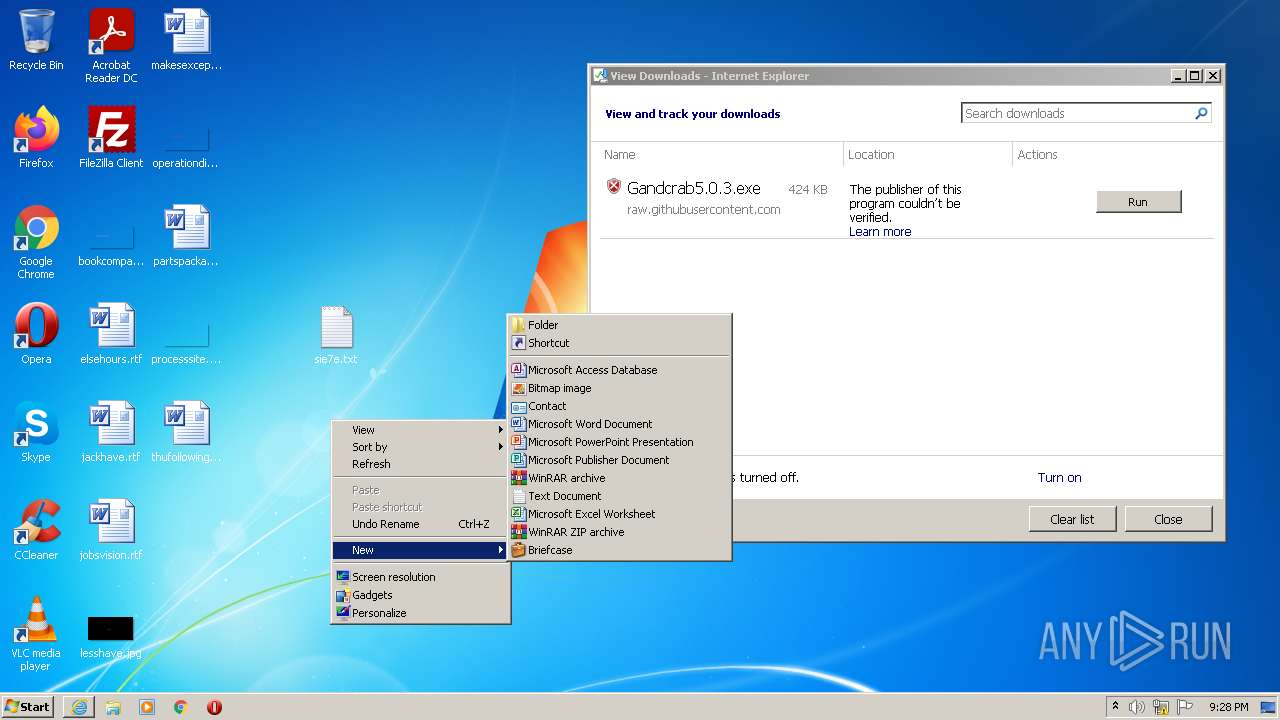This screenshot has height=720, width=1280.
Task: Open Gadgets from context menu
Action: point(421,595)
